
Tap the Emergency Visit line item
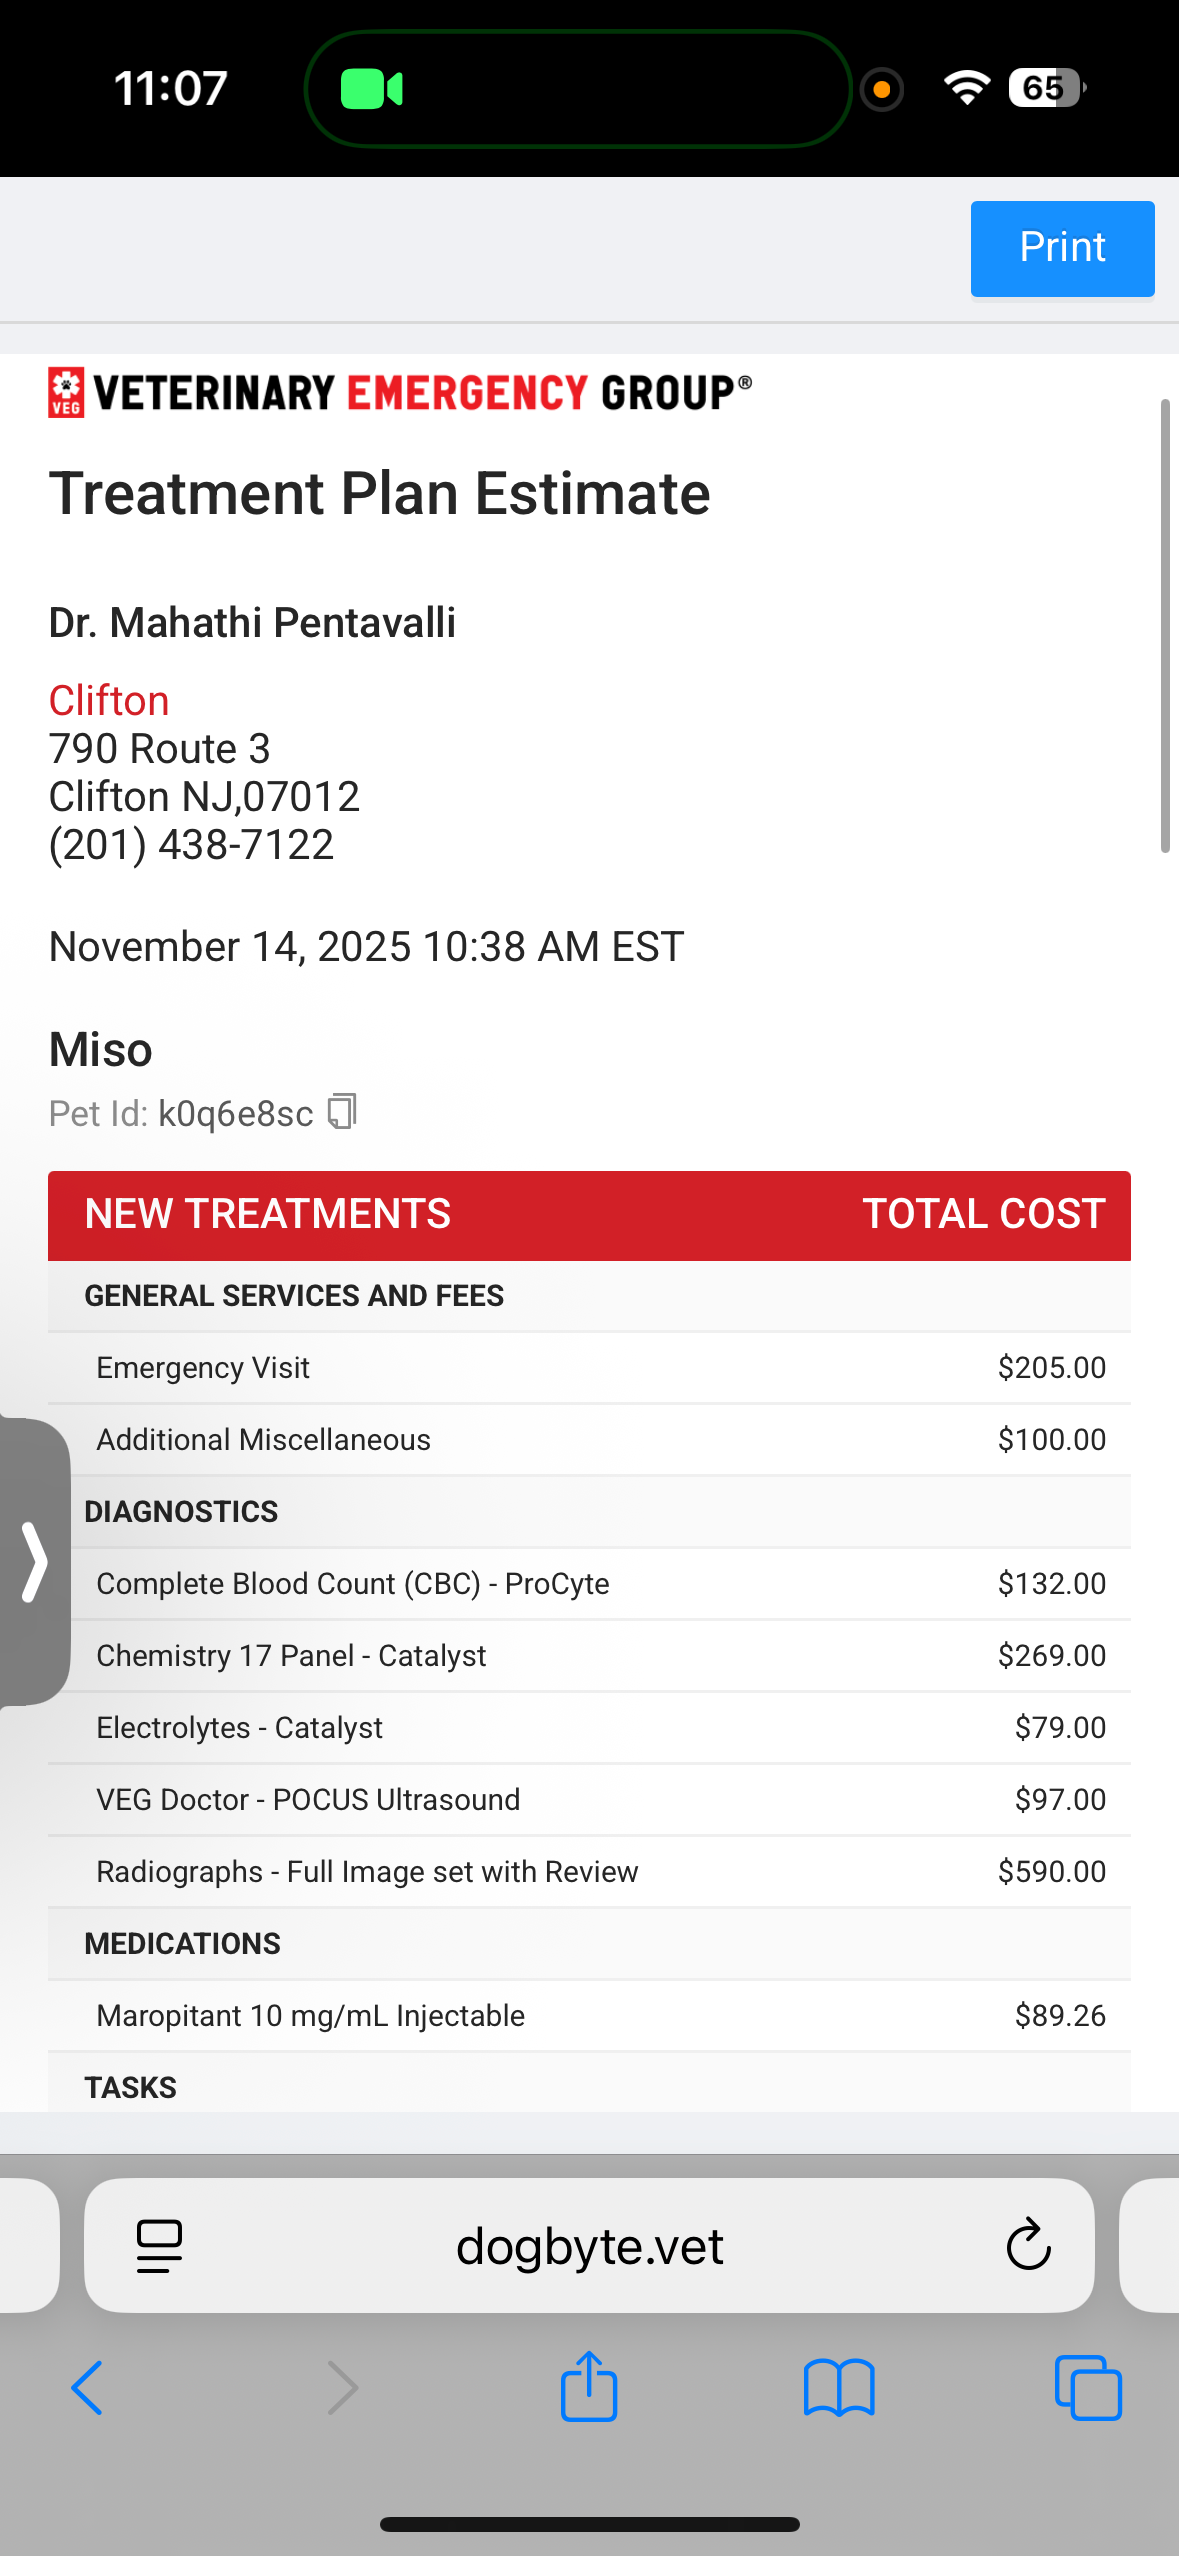coord(589,1368)
